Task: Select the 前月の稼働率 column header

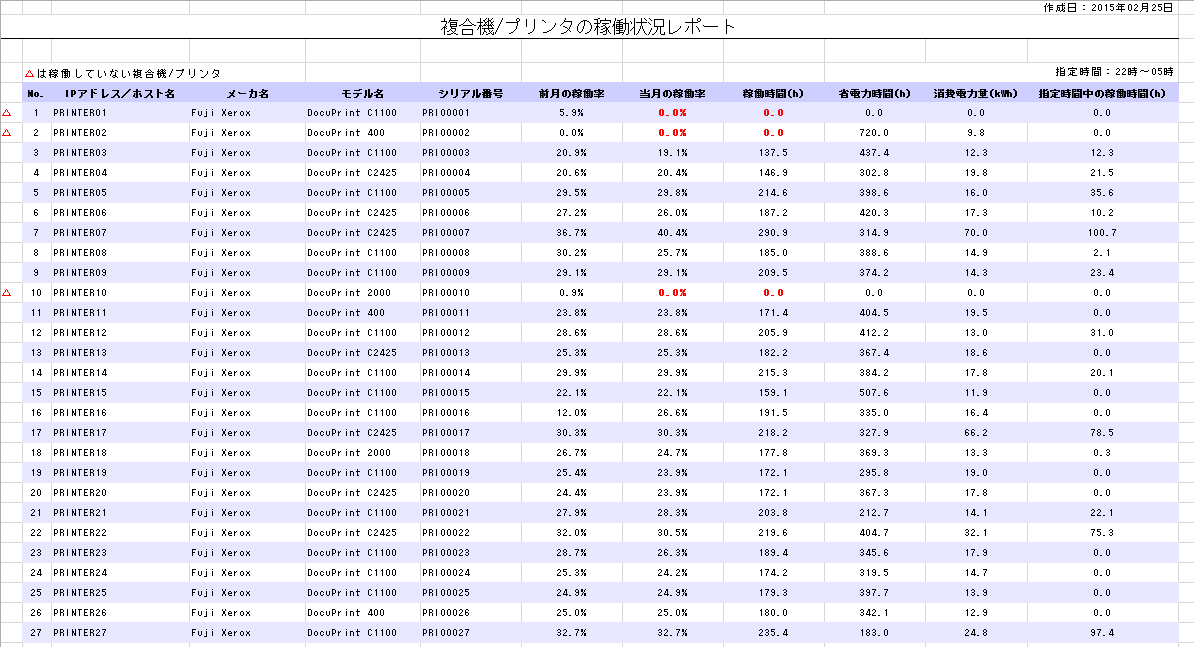Action: (x=571, y=94)
